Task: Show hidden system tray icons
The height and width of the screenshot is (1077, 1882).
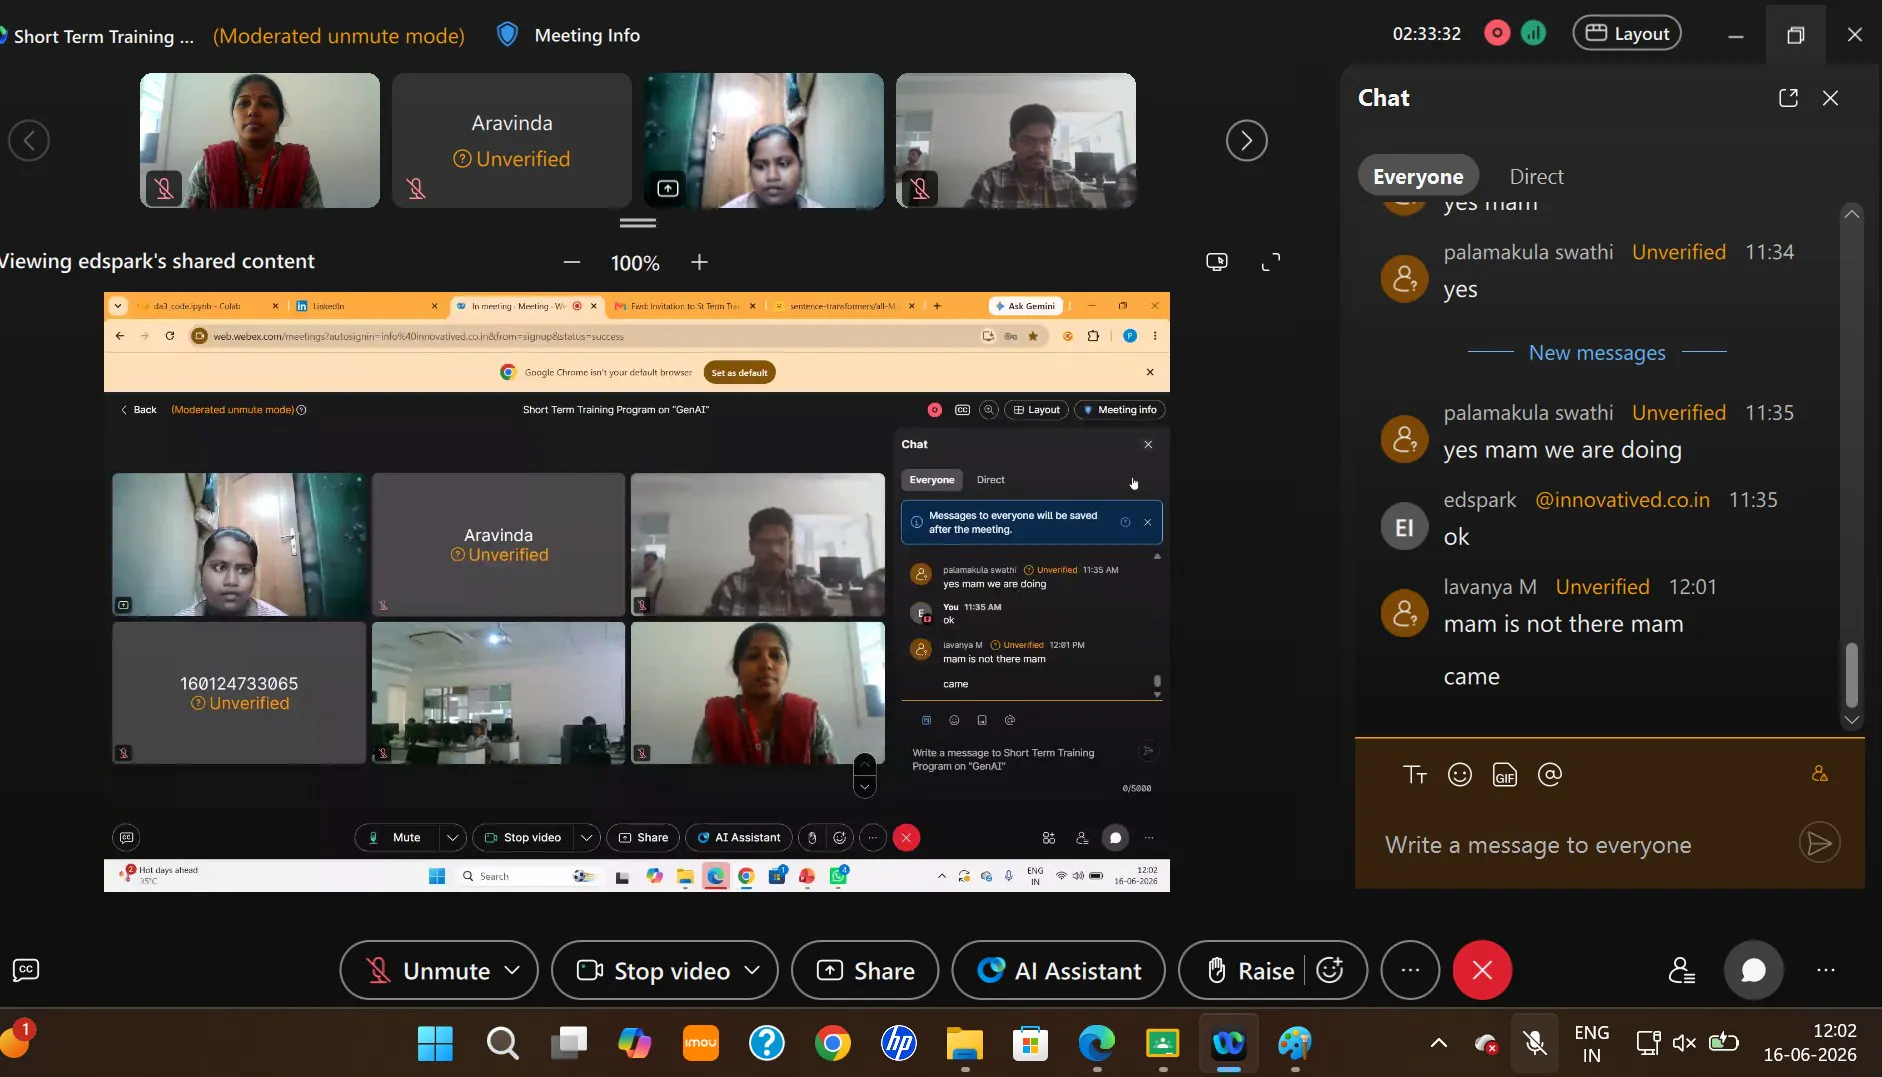Action: (1439, 1043)
